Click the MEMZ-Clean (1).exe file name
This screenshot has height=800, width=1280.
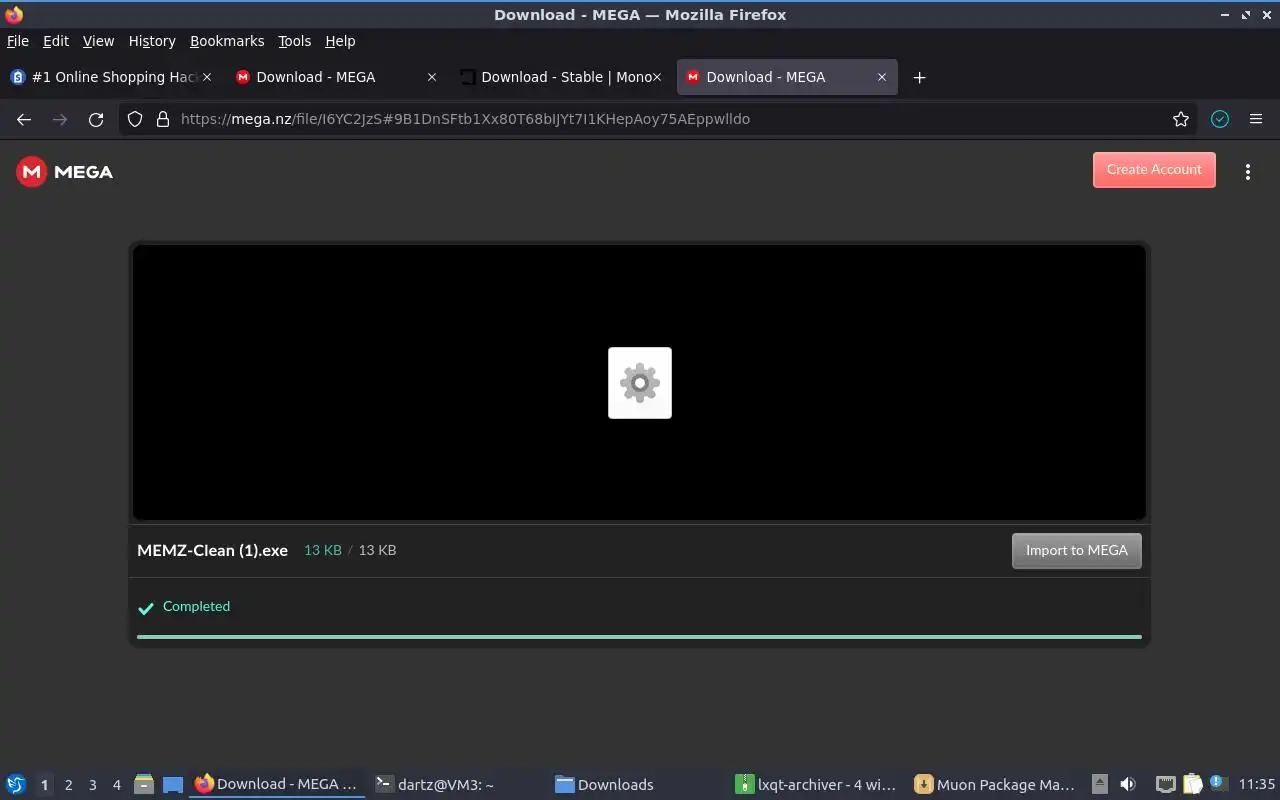click(x=212, y=550)
